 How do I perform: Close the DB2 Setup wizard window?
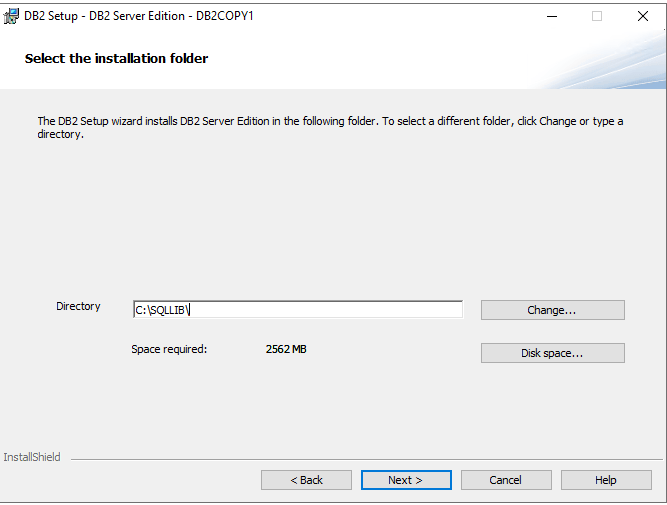point(643,16)
